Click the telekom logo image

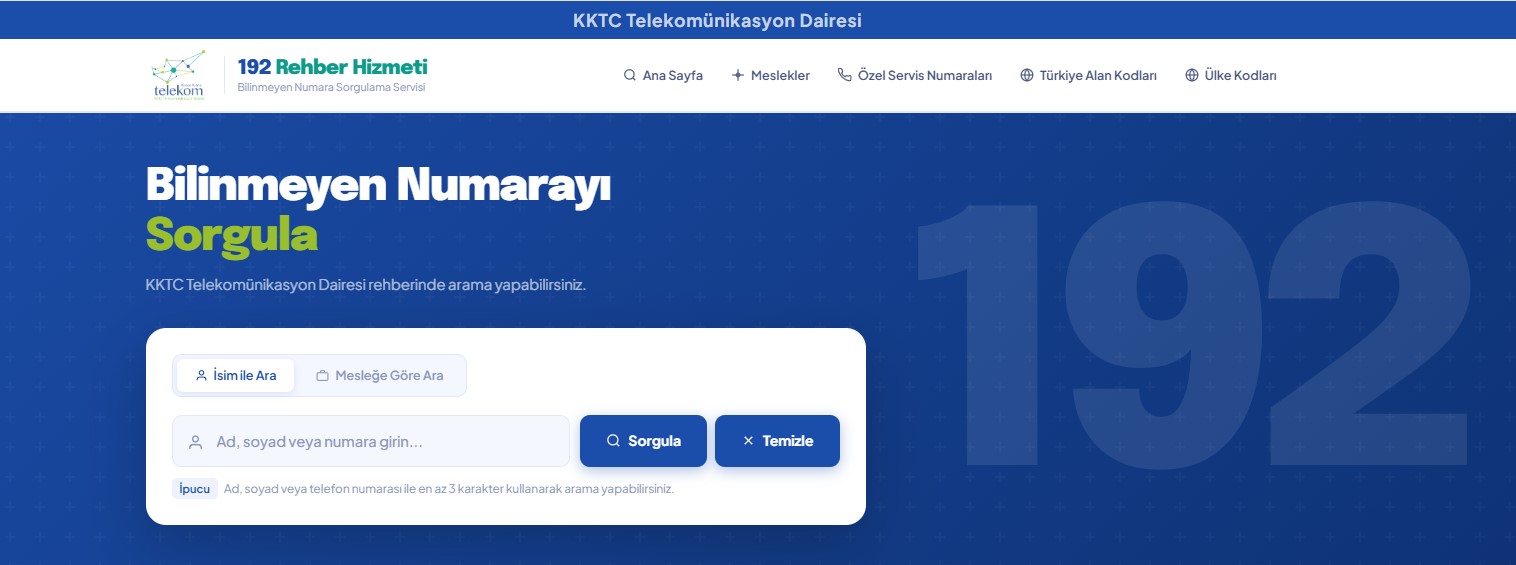(178, 75)
